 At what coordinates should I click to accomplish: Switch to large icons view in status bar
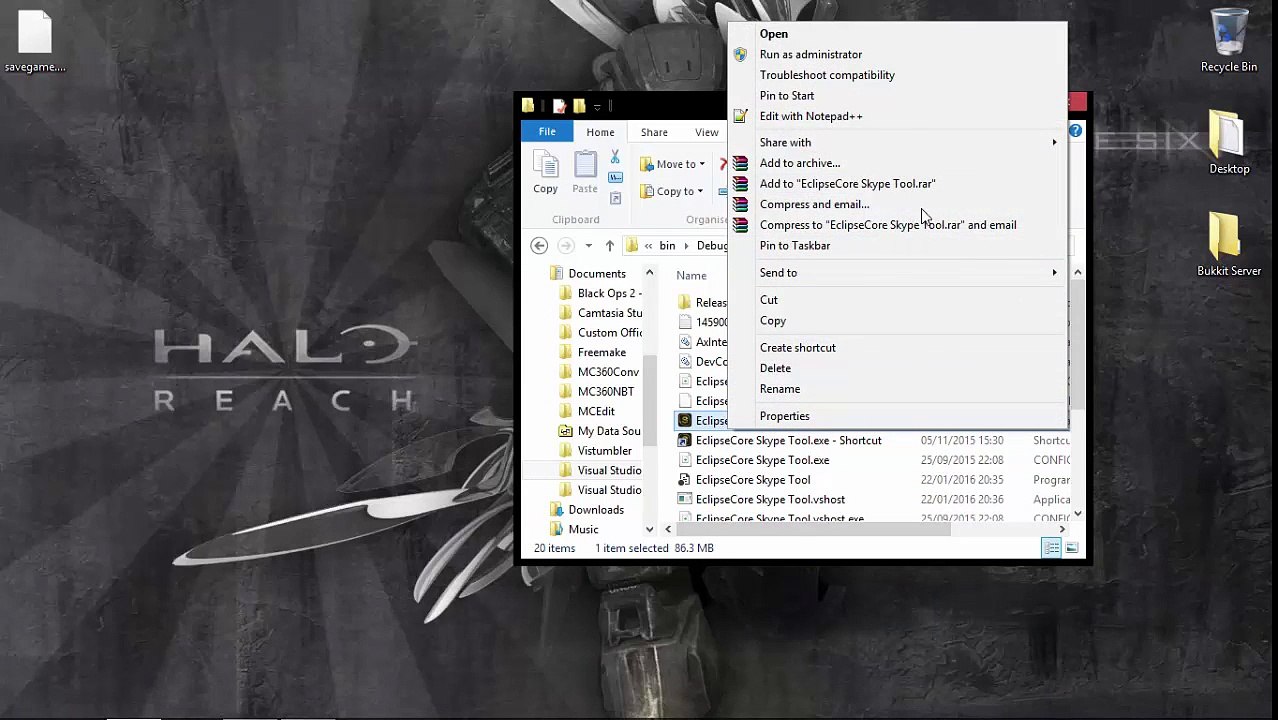coord(1072,548)
